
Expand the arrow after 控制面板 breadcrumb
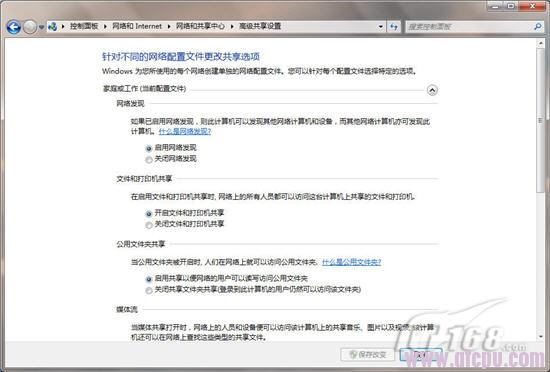point(105,26)
